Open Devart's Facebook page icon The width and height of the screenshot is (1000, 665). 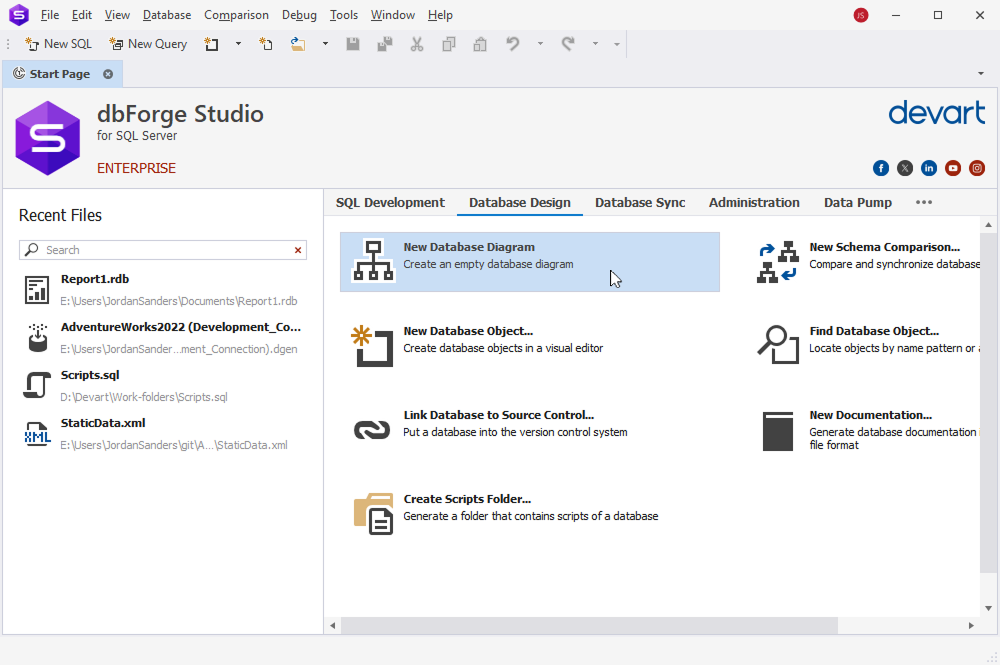(x=881, y=168)
